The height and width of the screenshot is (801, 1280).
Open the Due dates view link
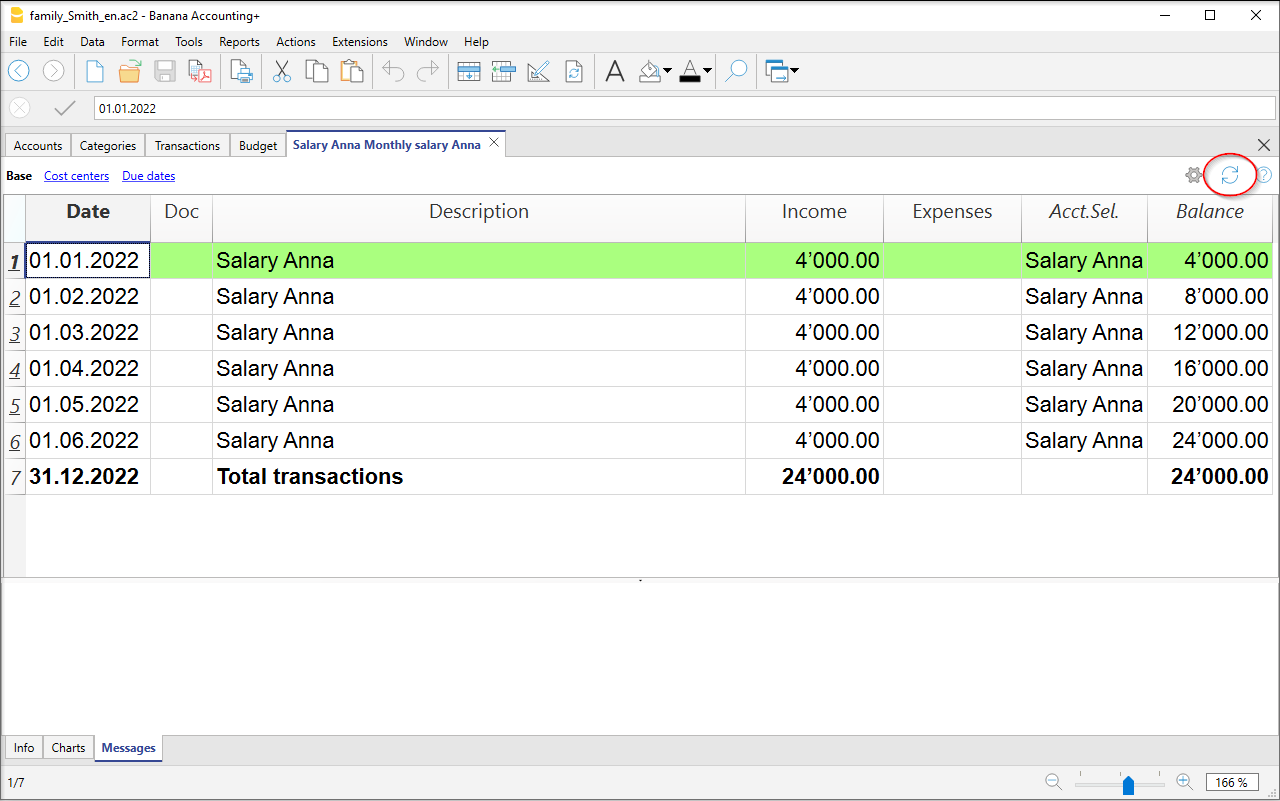pos(148,176)
